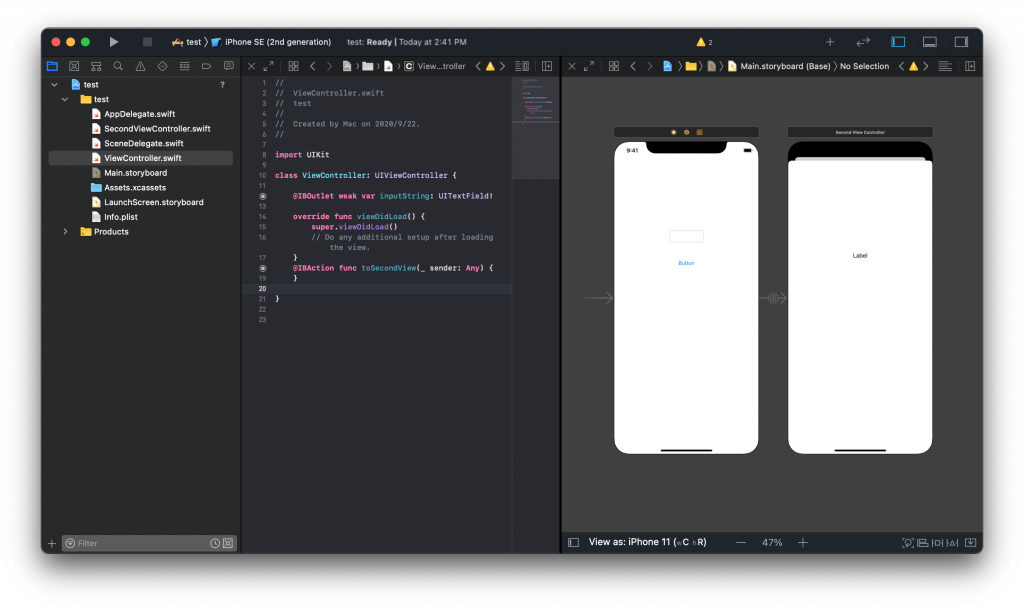Open the Source Control navigator icon
1024x608 pixels.
click(74, 66)
